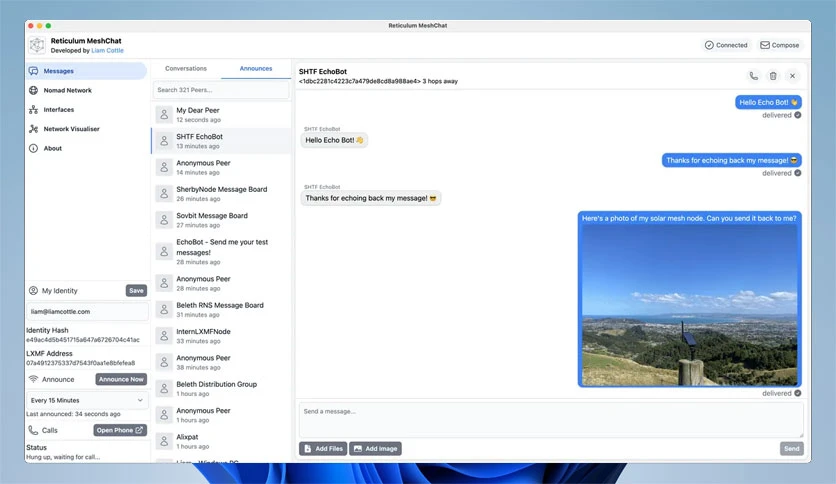Image resolution: width=836 pixels, height=484 pixels.
Task: Click the outgoing Hello Echo Bot! bubble
Action: tap(768, 102)
